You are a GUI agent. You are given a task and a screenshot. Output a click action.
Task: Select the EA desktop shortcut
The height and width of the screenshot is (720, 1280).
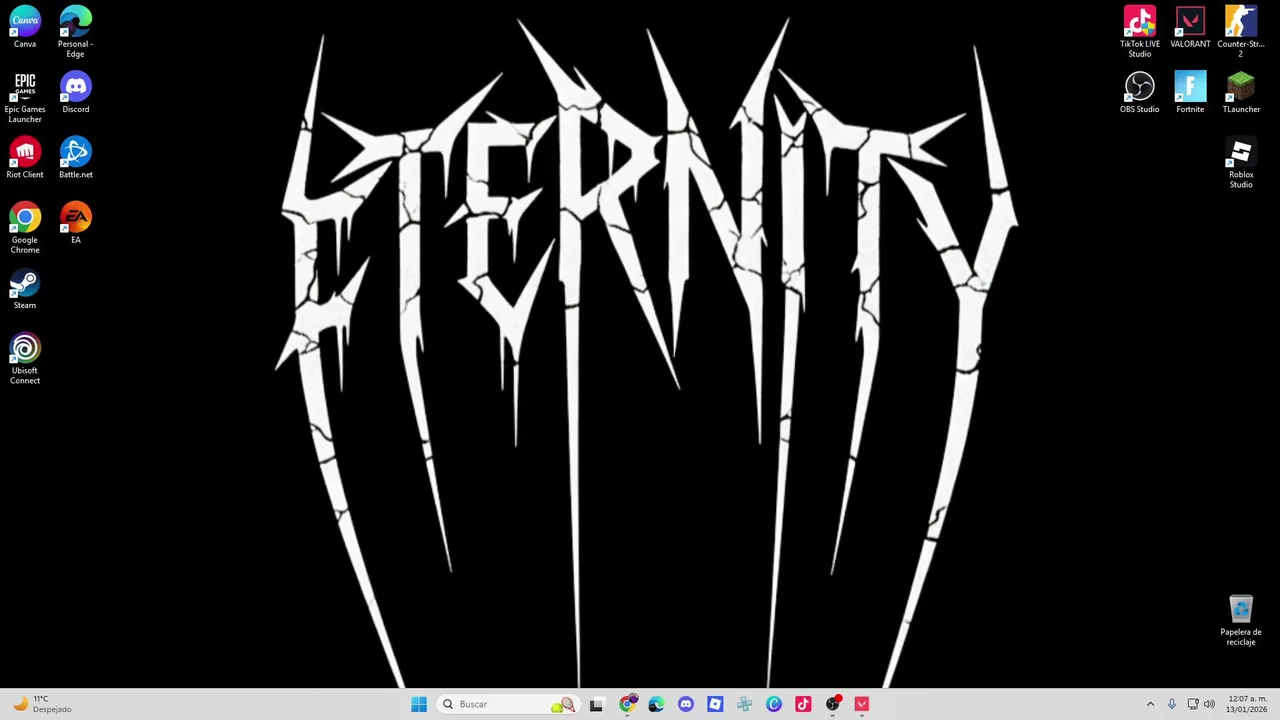point(75,223)
